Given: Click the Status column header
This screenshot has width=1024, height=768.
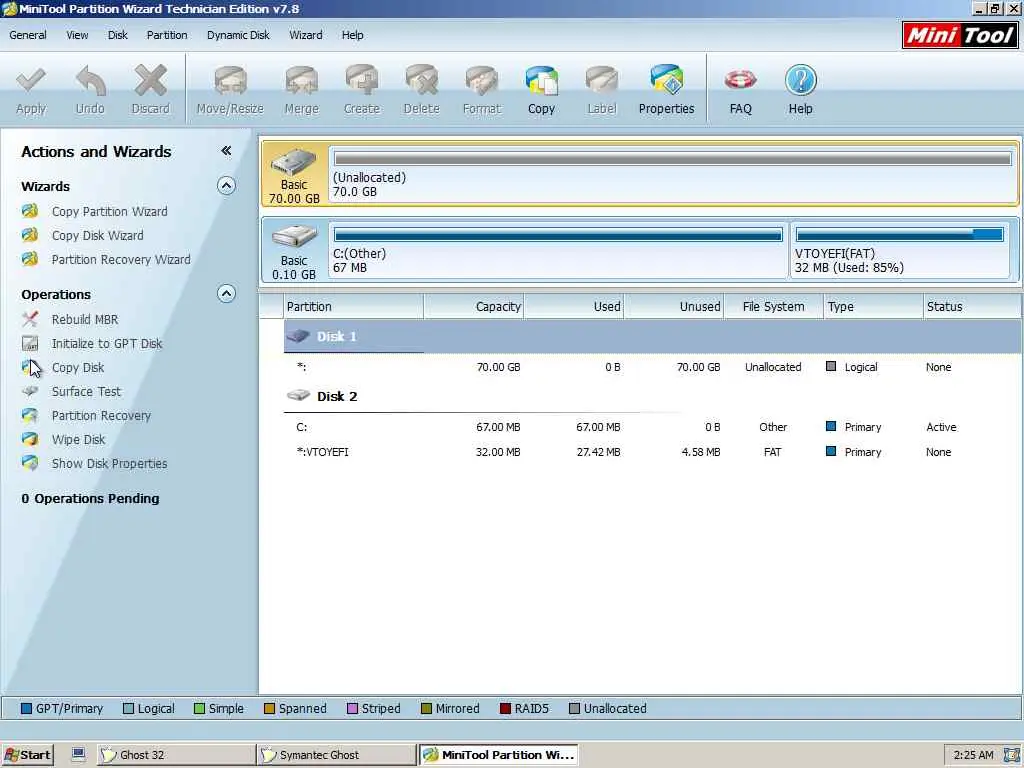Looking at the screenshot, I should click(972, 306).
